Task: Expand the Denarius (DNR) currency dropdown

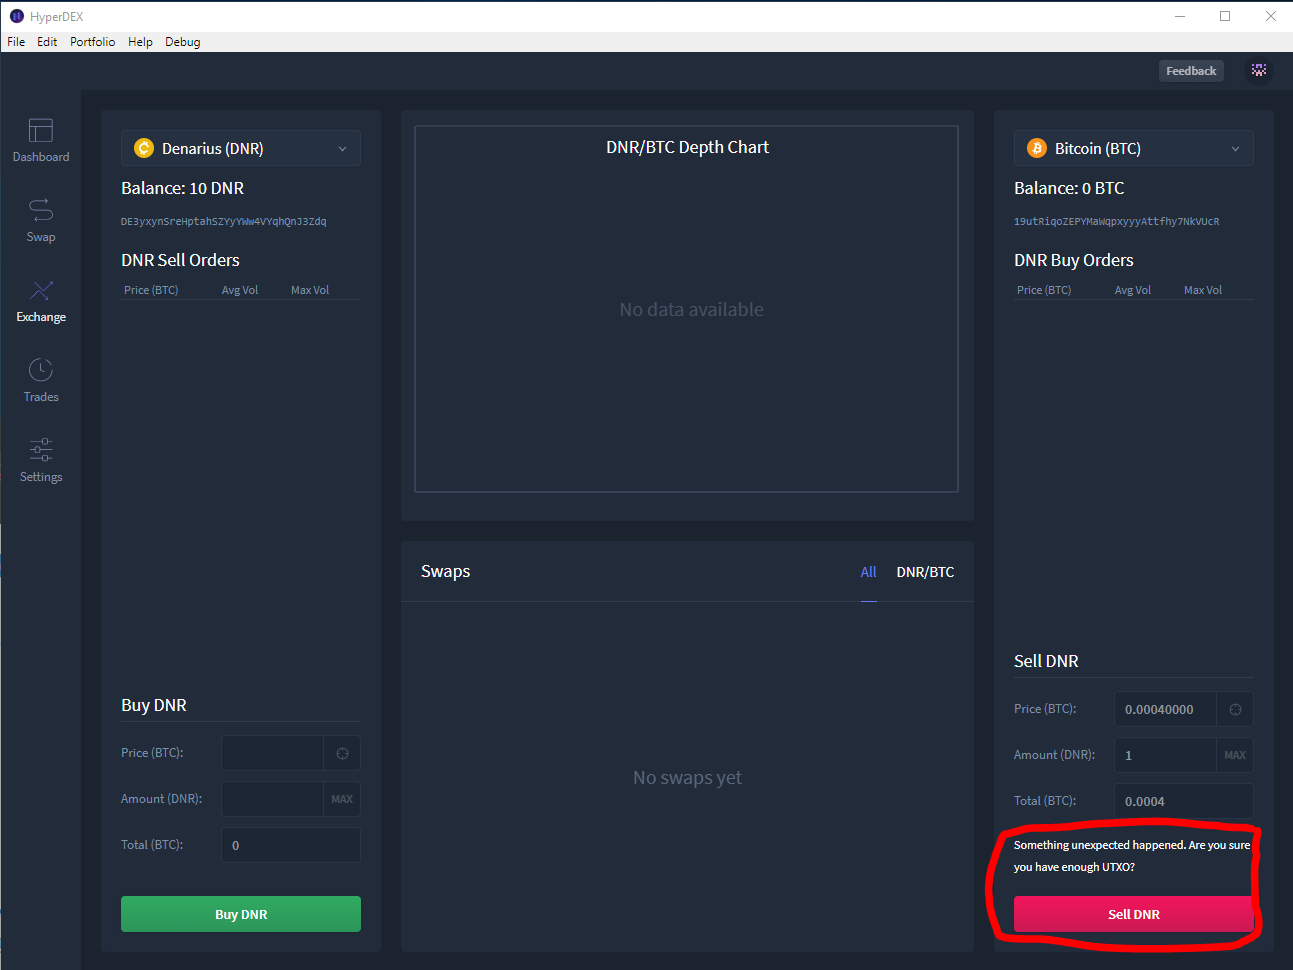Action: [241, 148]
